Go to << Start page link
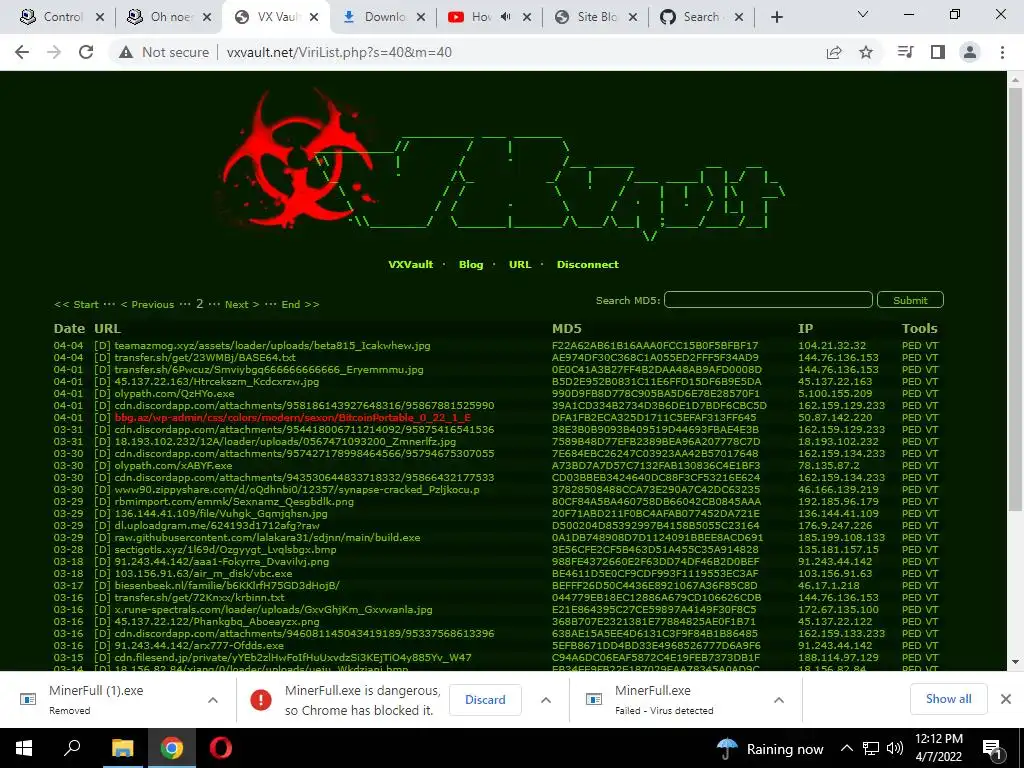1024x768 pixels. (76, 304)
